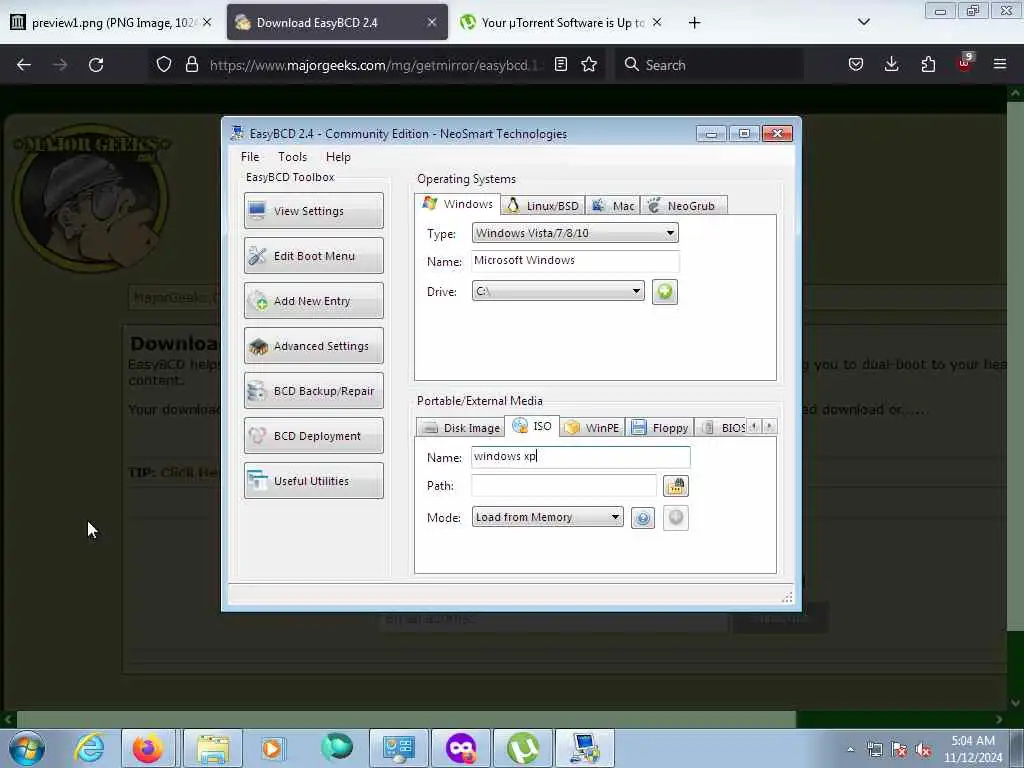Click the Firefox Search box
This screenshot has height=768, width=1024.
point(709,65)
